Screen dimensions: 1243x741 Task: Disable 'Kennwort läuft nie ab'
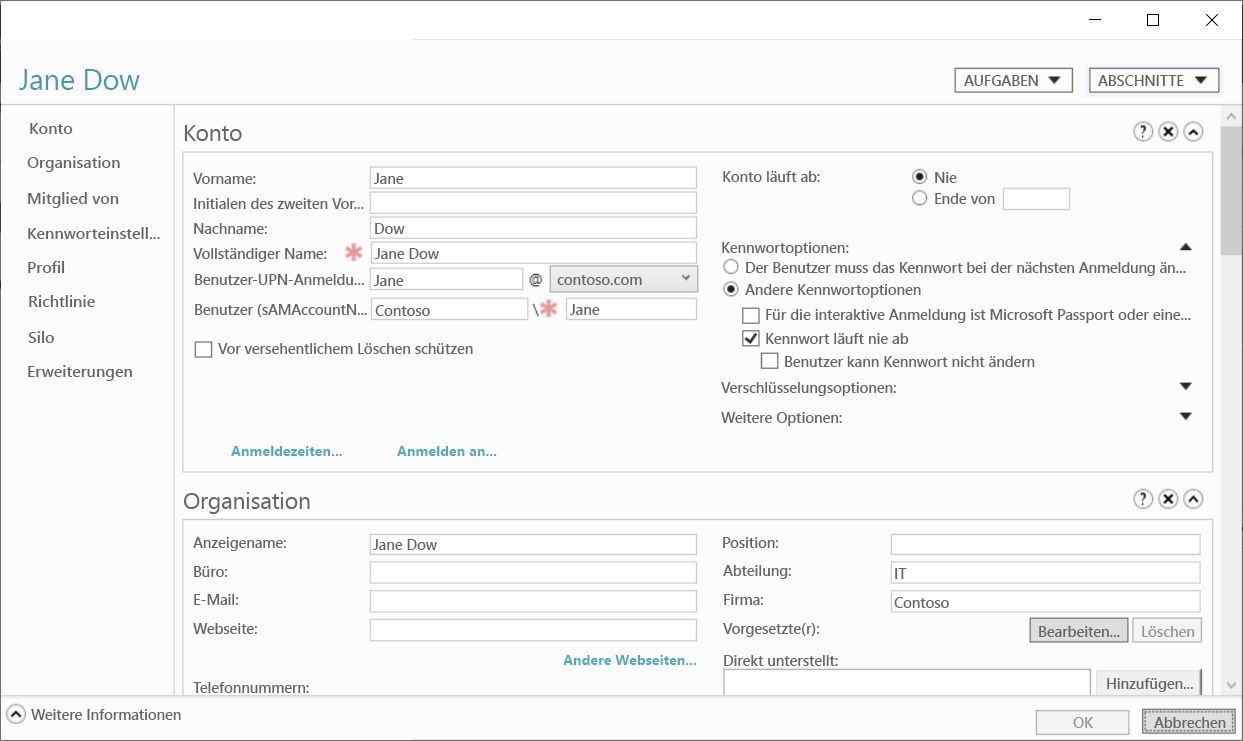click(750, 338)
